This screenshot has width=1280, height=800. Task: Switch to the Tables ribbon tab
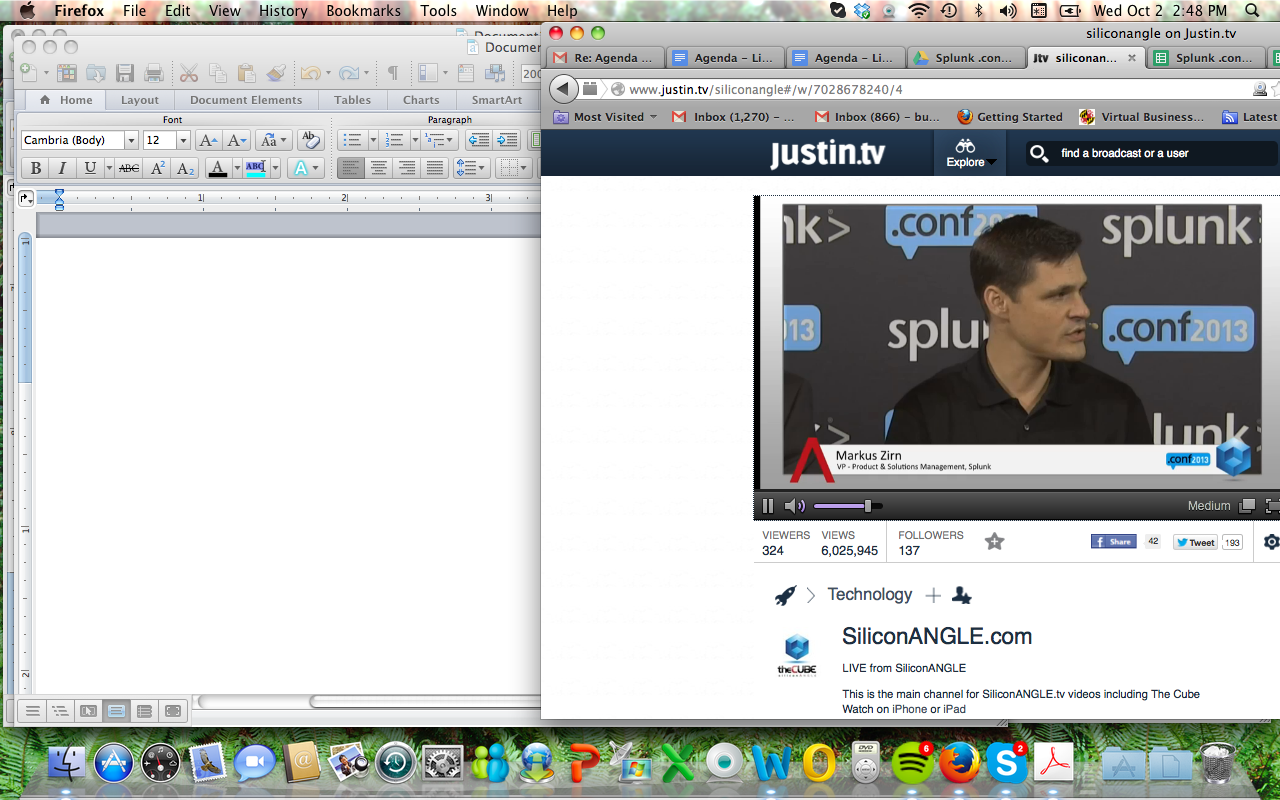point(352,100)
